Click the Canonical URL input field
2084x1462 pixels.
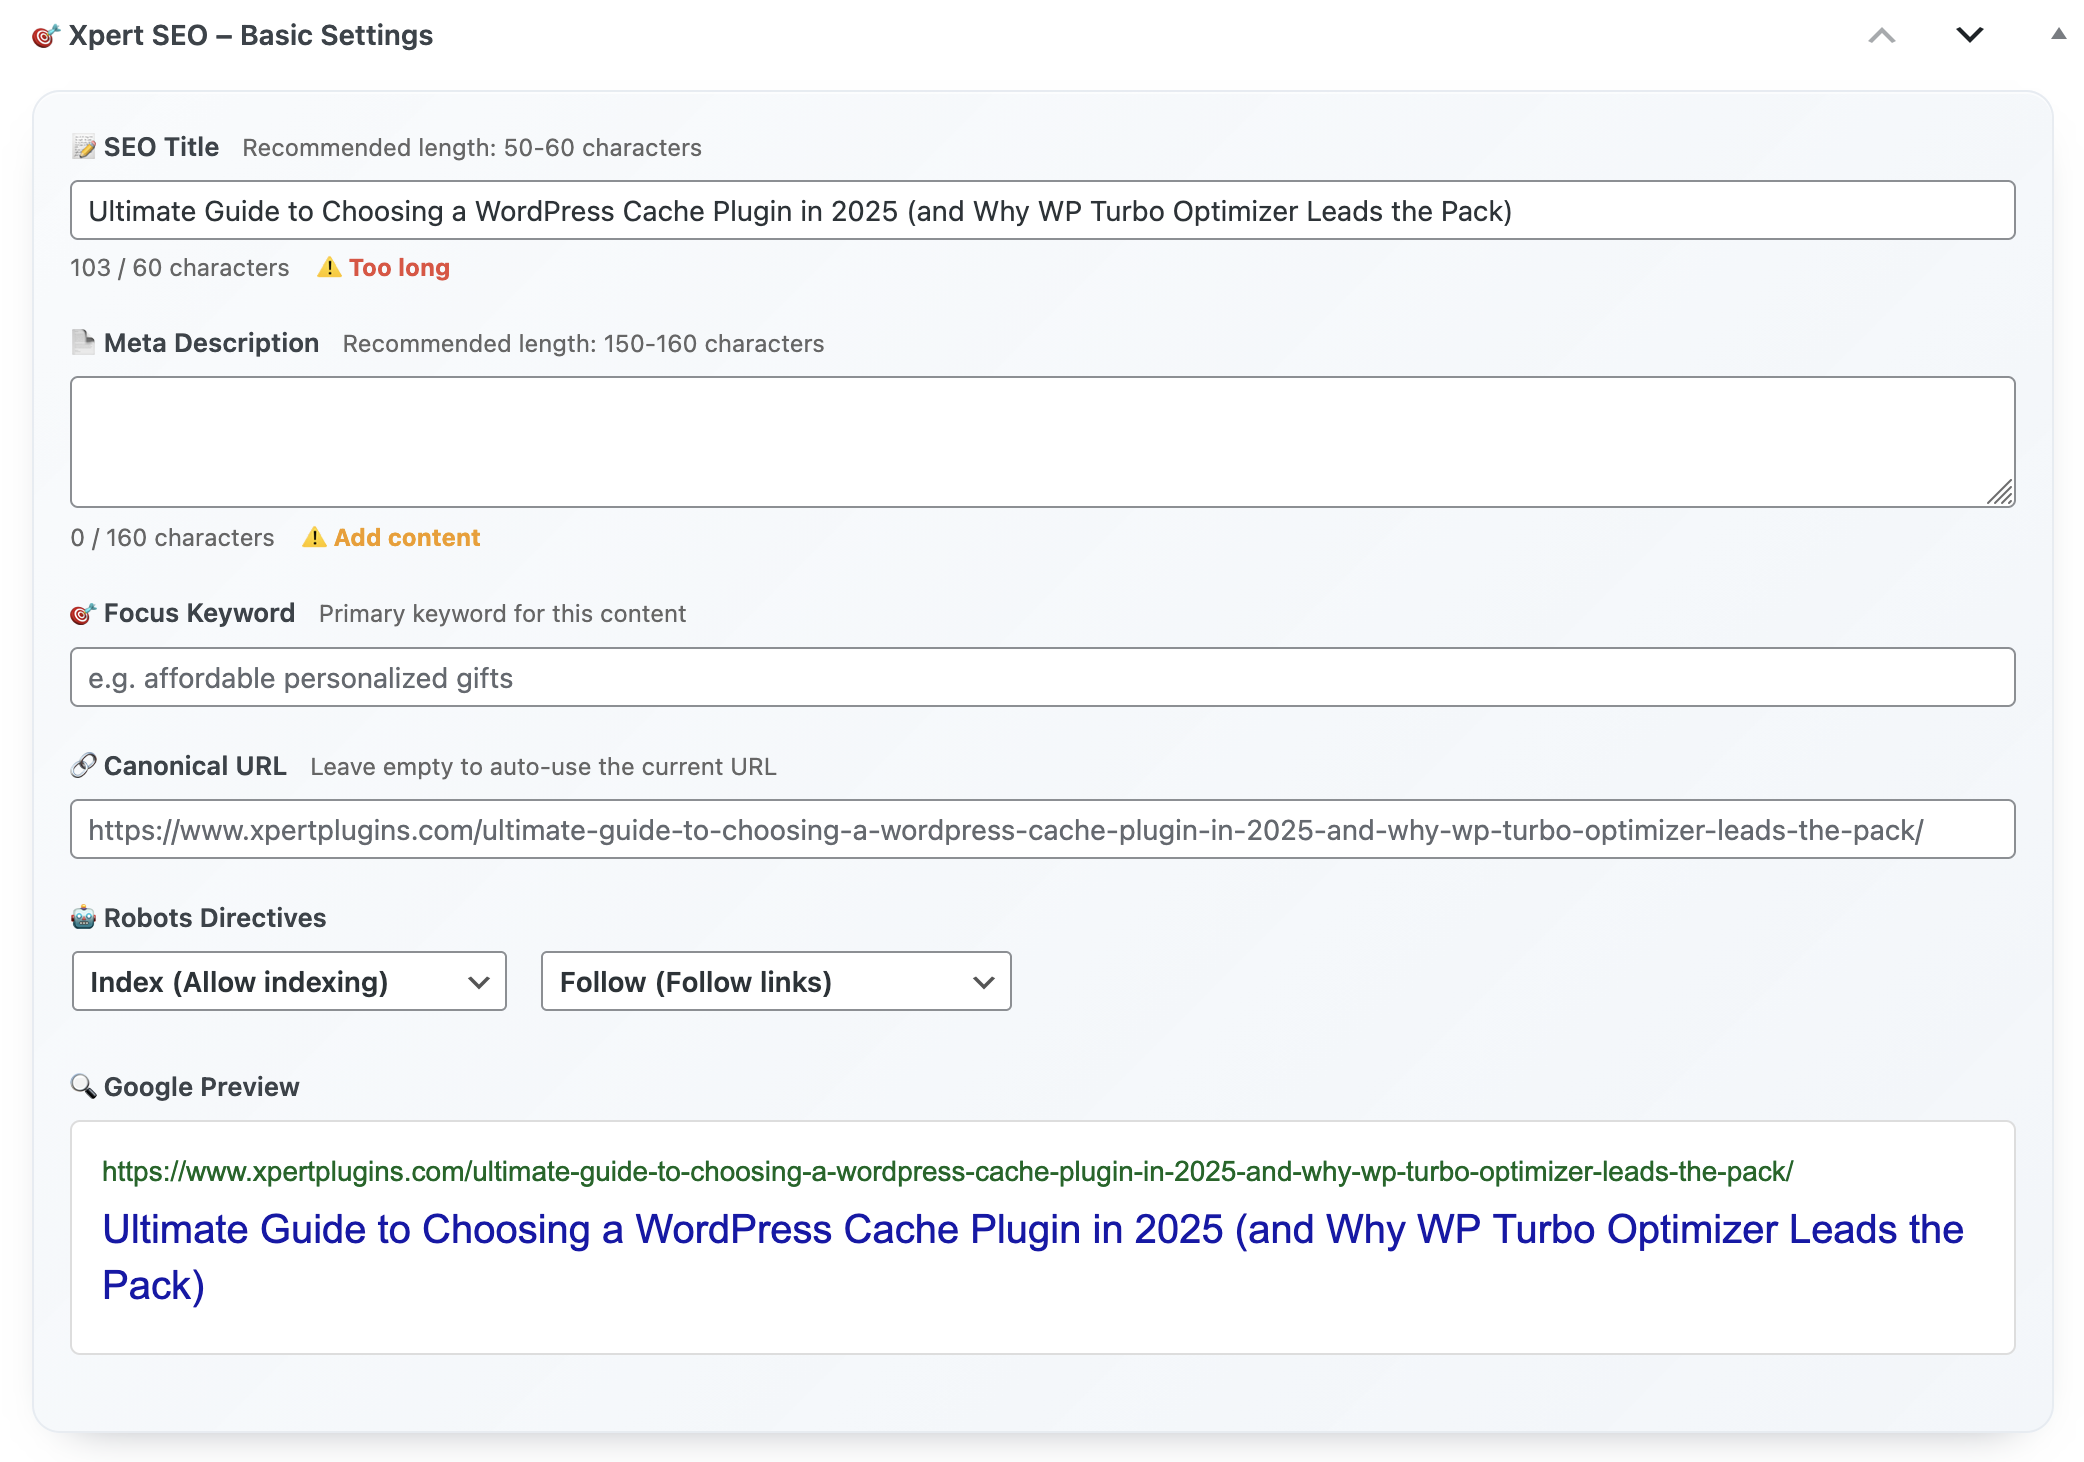[x=1042, y=829]
